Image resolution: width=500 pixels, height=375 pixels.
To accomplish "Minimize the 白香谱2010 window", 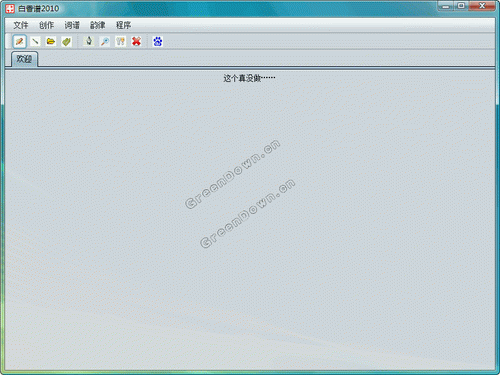I will 446,6.
